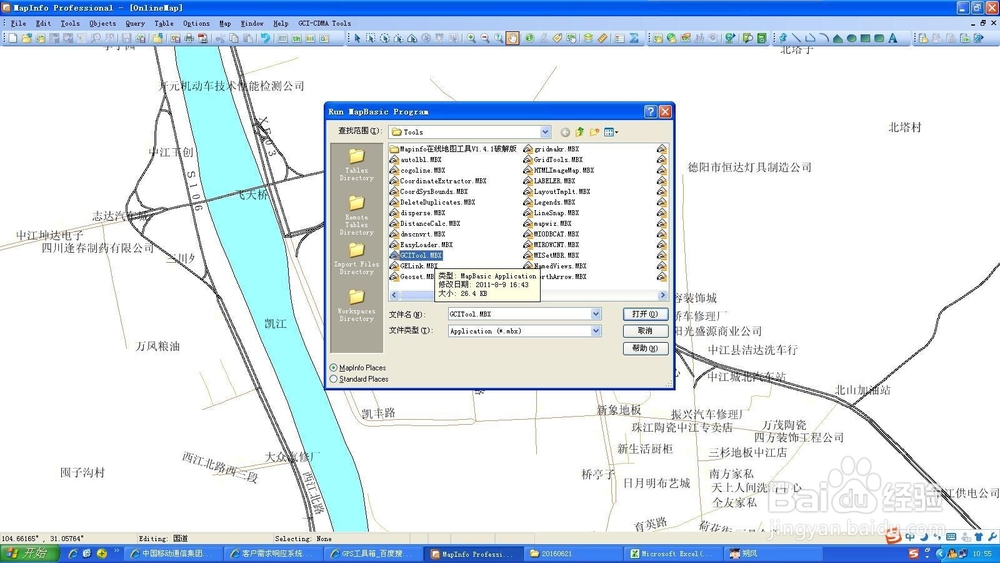Select the Grabber hand tool
Image resolution: width=1000 pixels, height=563 pixels.
pos(513,38)
